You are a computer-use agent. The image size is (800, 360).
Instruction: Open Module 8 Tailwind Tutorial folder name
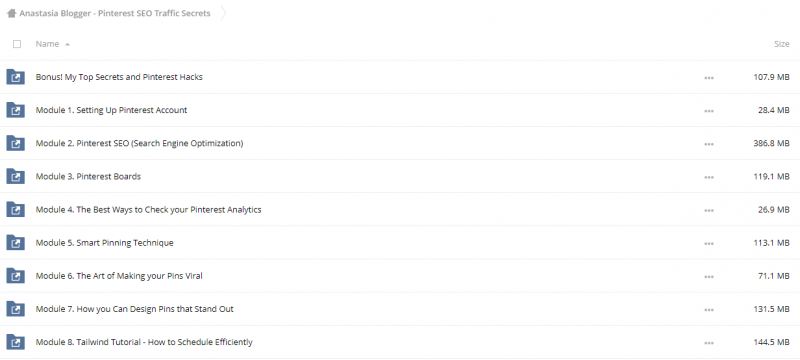click(144, 342)
